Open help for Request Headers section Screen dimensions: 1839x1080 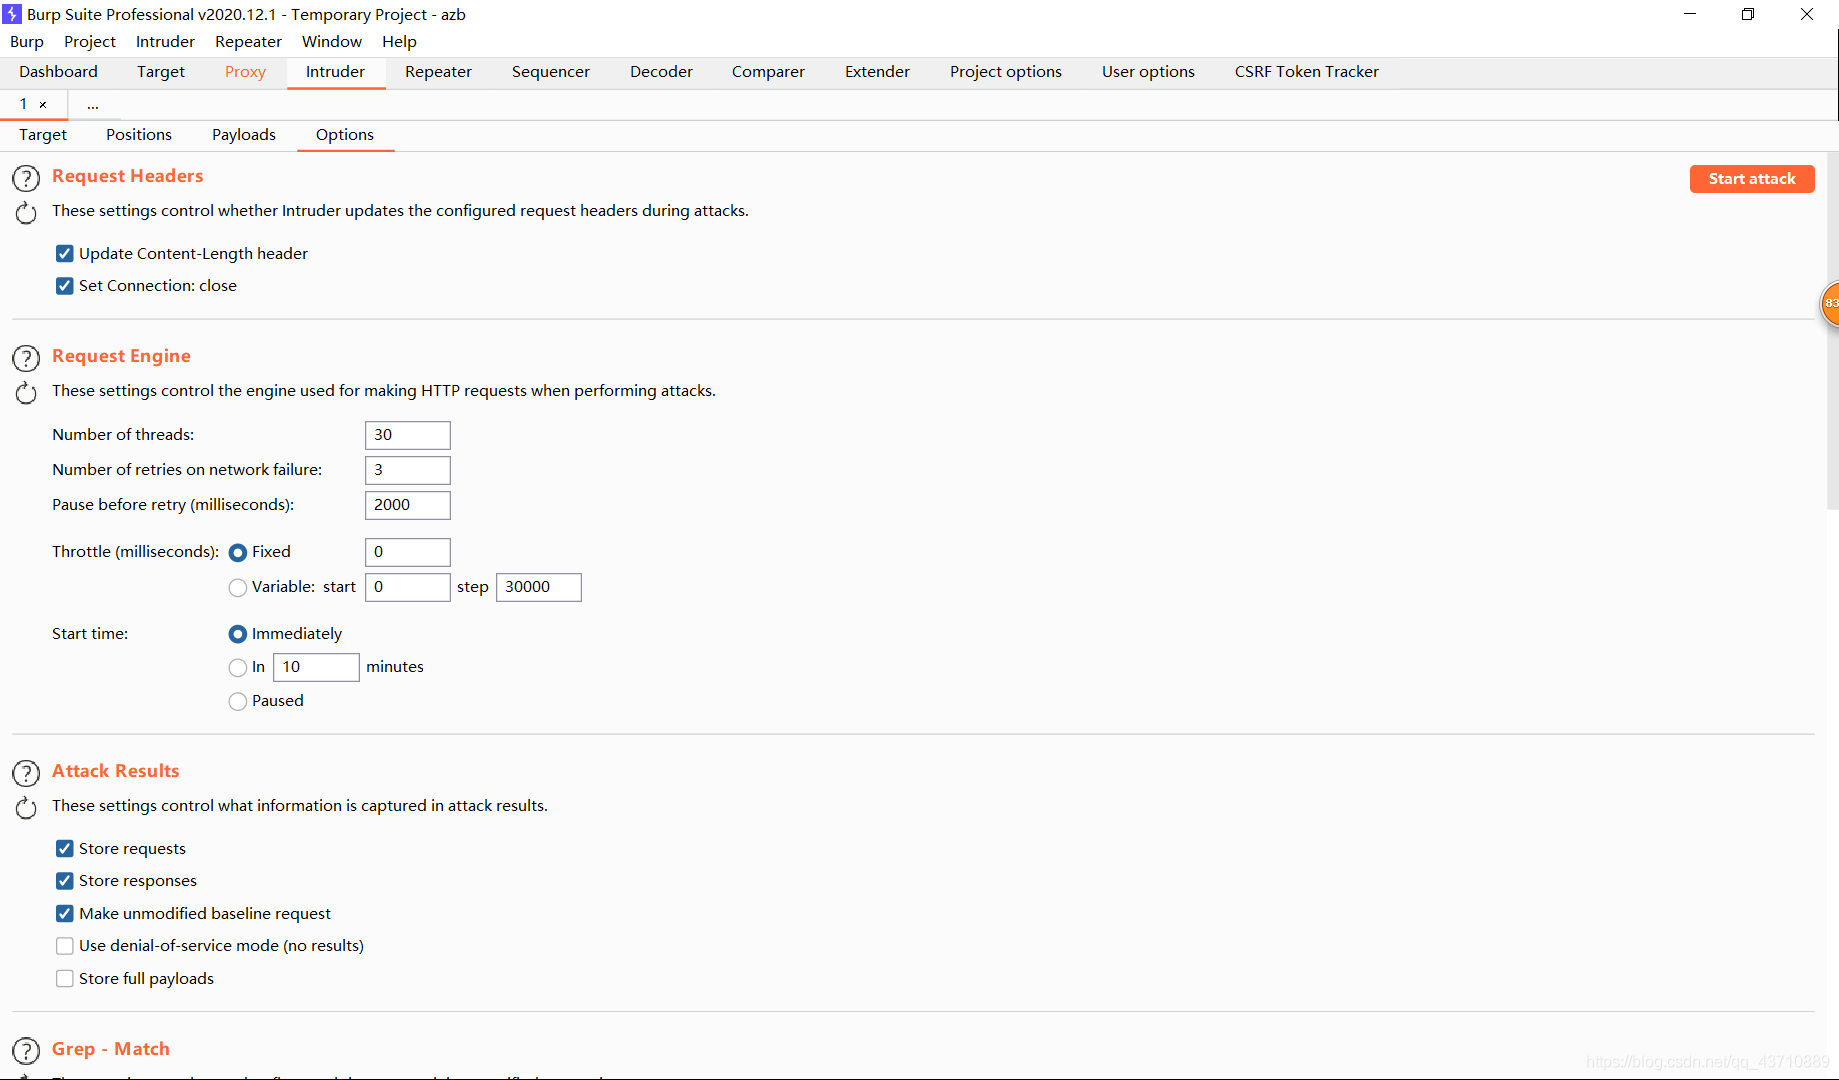click(26, 178)
